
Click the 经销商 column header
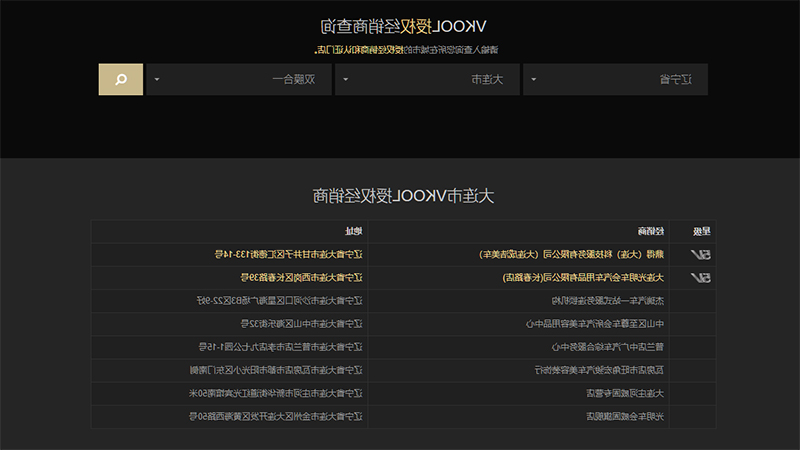pyautogui.click(x=651, y=232)
